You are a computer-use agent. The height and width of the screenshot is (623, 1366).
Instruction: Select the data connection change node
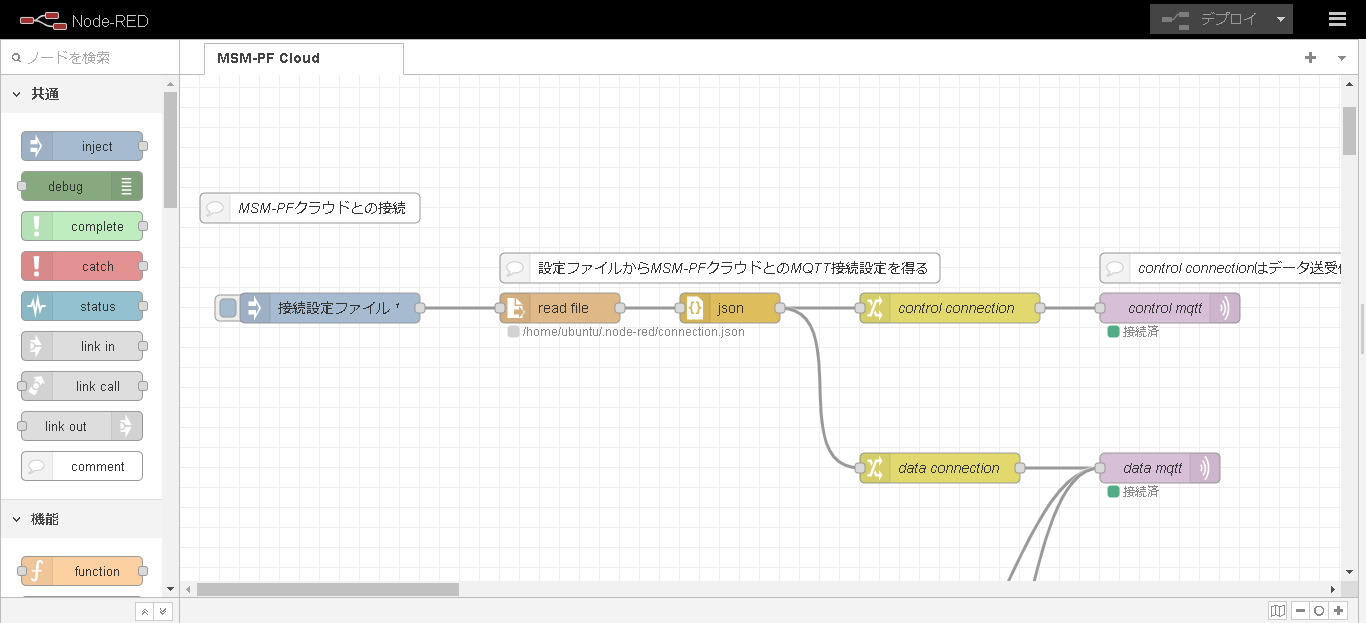point(940,468)
